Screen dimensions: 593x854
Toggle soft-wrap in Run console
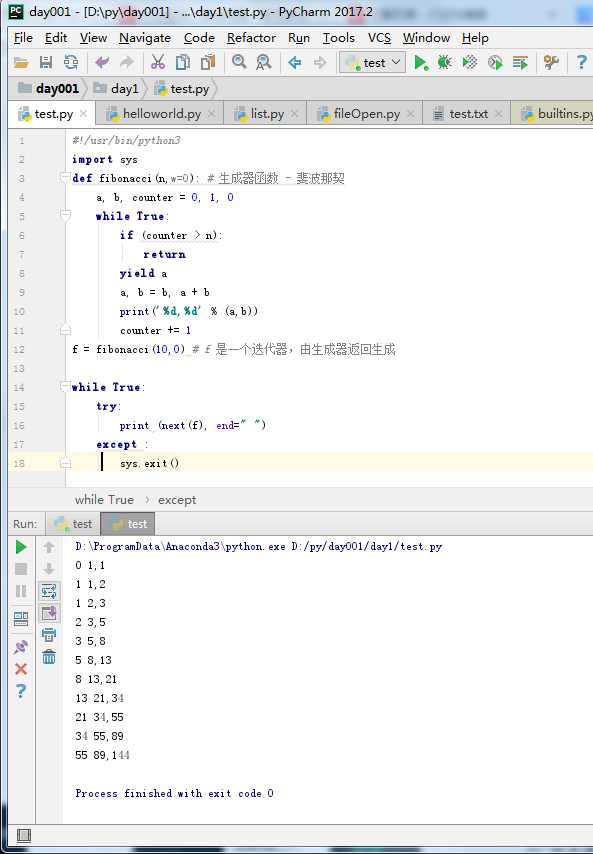coord(48,591)
